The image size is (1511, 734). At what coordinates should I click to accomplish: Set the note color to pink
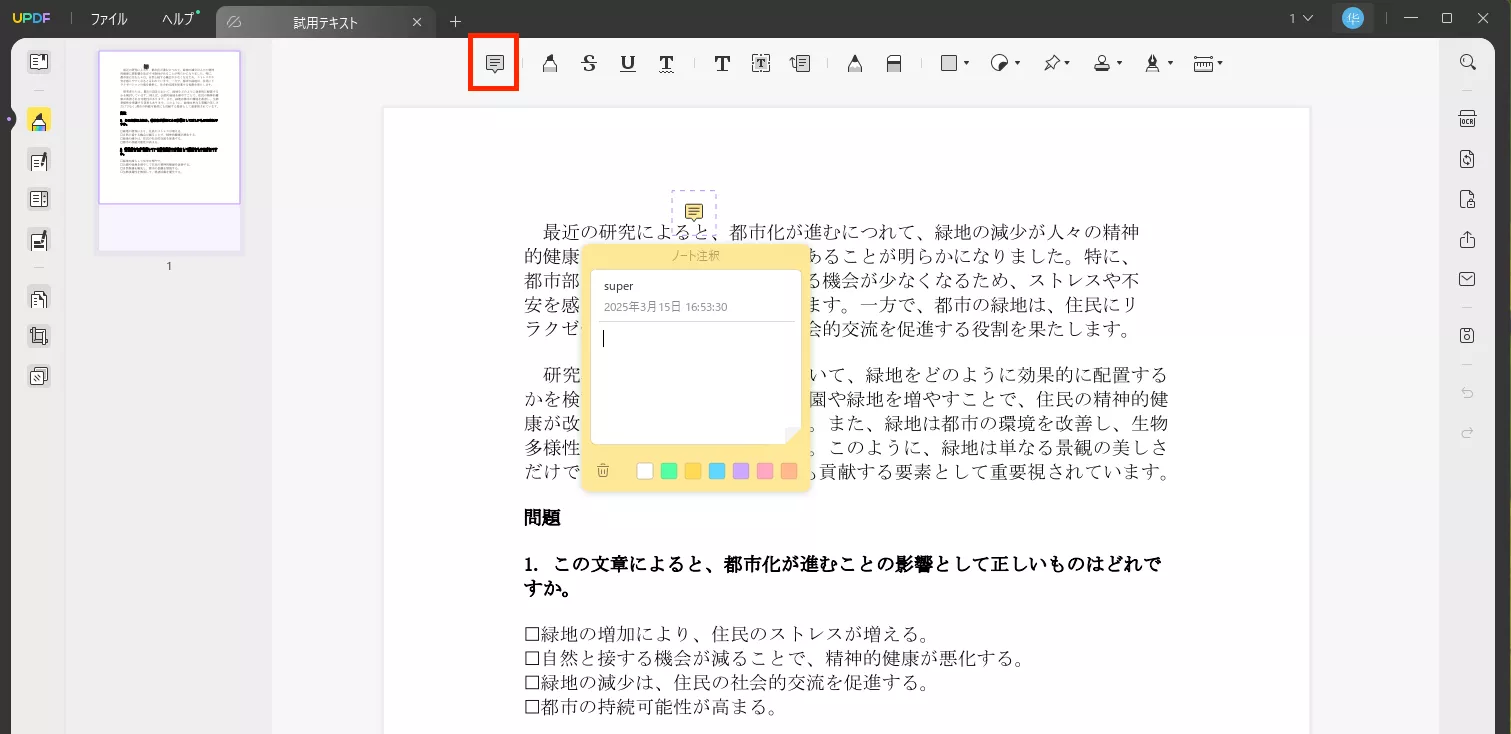pos(765,471)
